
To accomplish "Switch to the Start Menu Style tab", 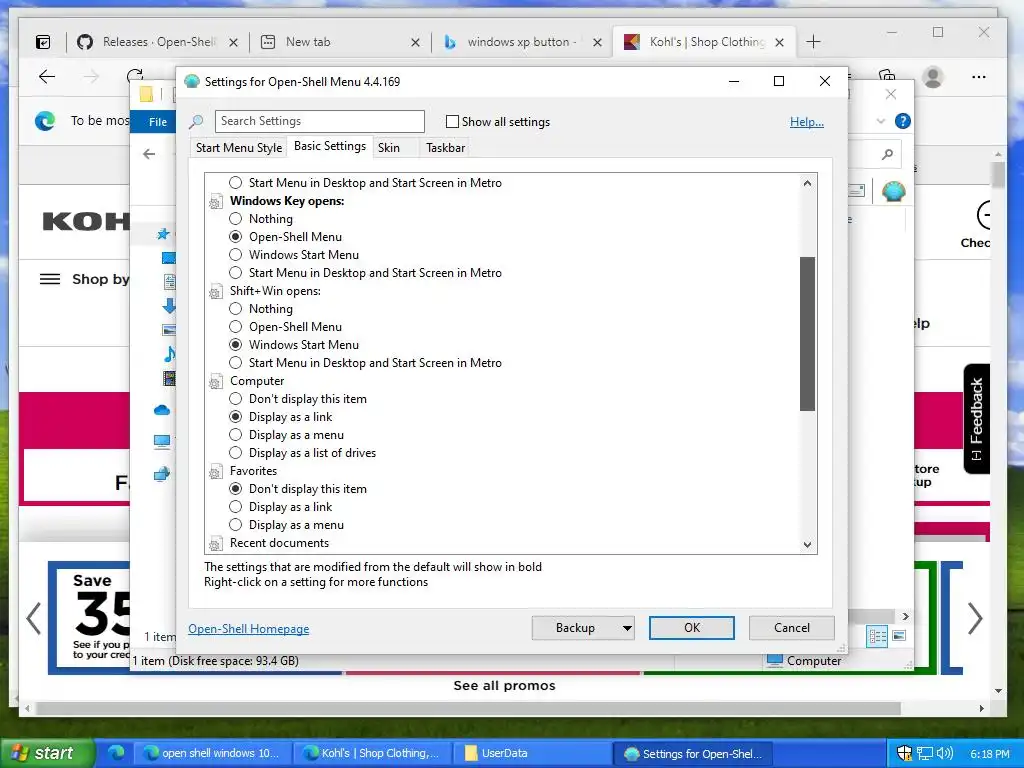I will pos(239,148).
